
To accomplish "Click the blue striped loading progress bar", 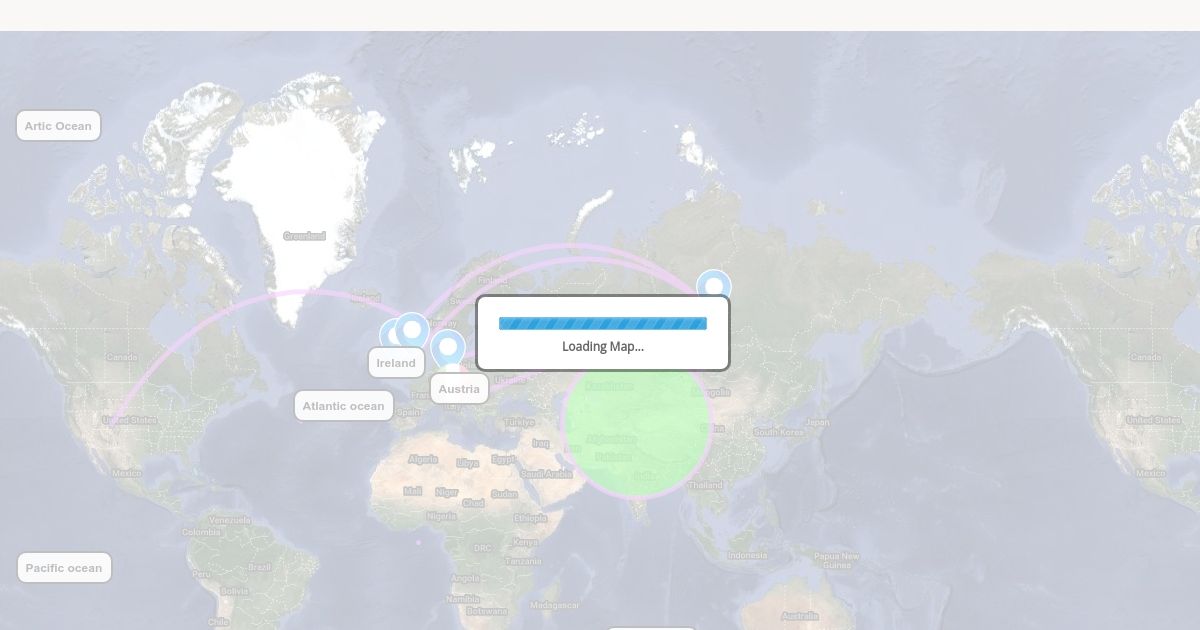I will click(602, 323).
